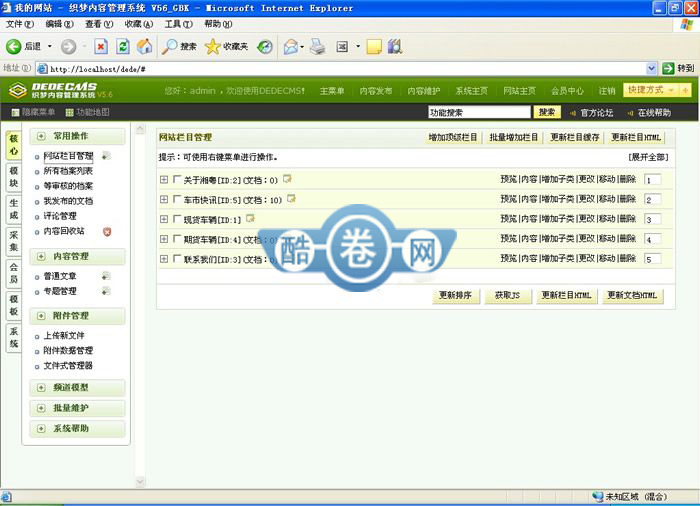
Task: Click red shield icon beside 内容回收站
Action: pos(107,231)
